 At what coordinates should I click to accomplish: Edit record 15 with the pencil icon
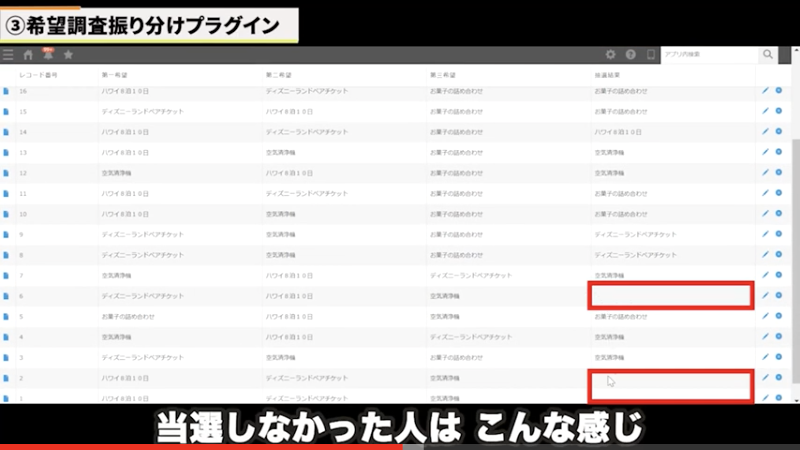pos(765,112)
